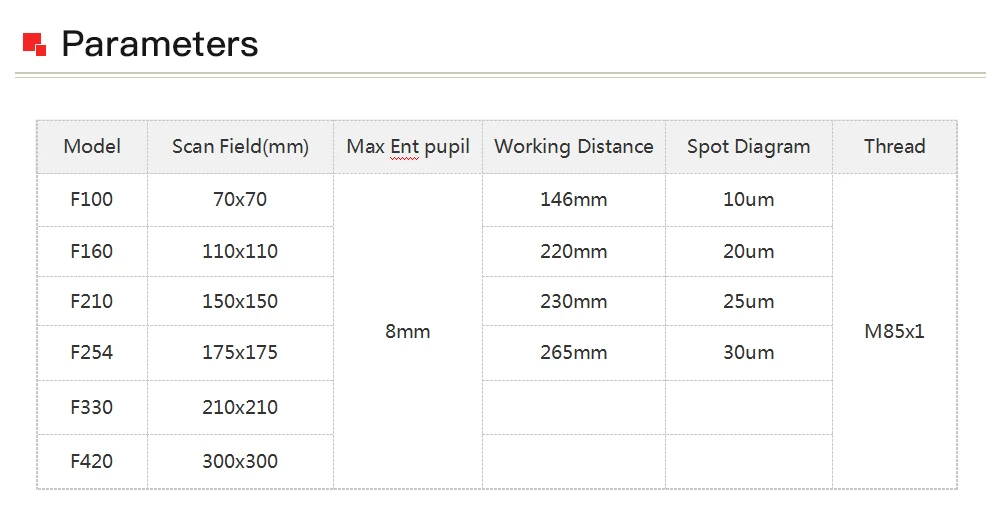This screenshot has height=522, width=1000.
Task: Click the Thread column header
Action: tap(895, 147)
